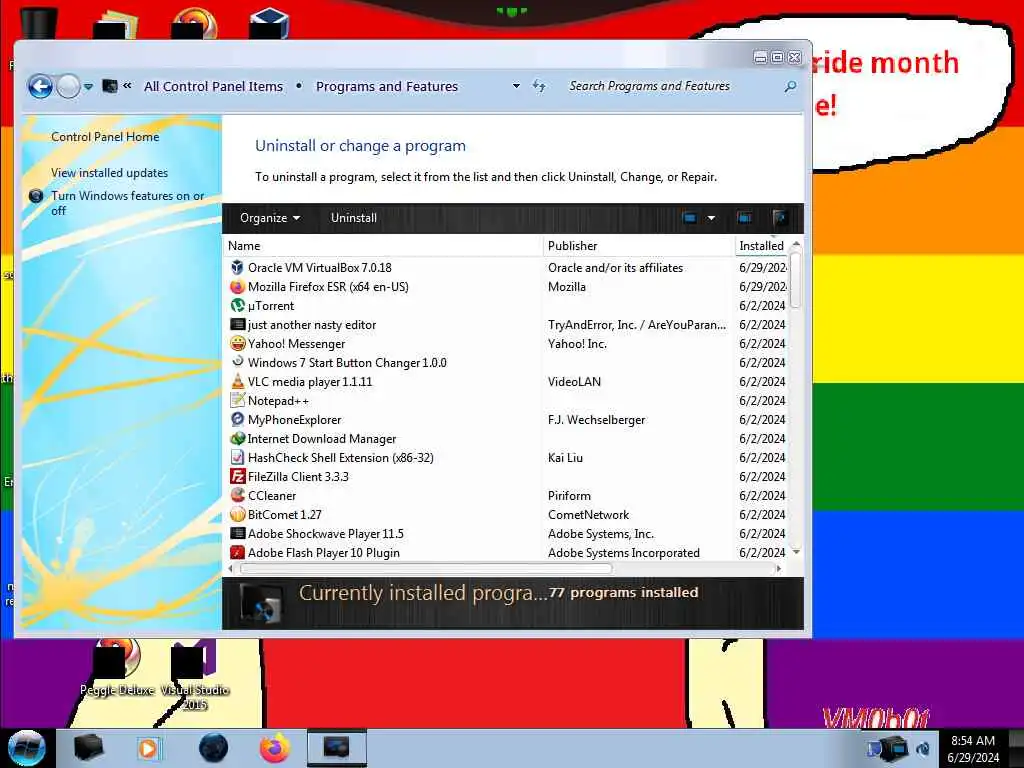The height and width of the screenshot is (768, 1024).
Task: Open the media player taskbar icon
Action: [x=148, y=748]
